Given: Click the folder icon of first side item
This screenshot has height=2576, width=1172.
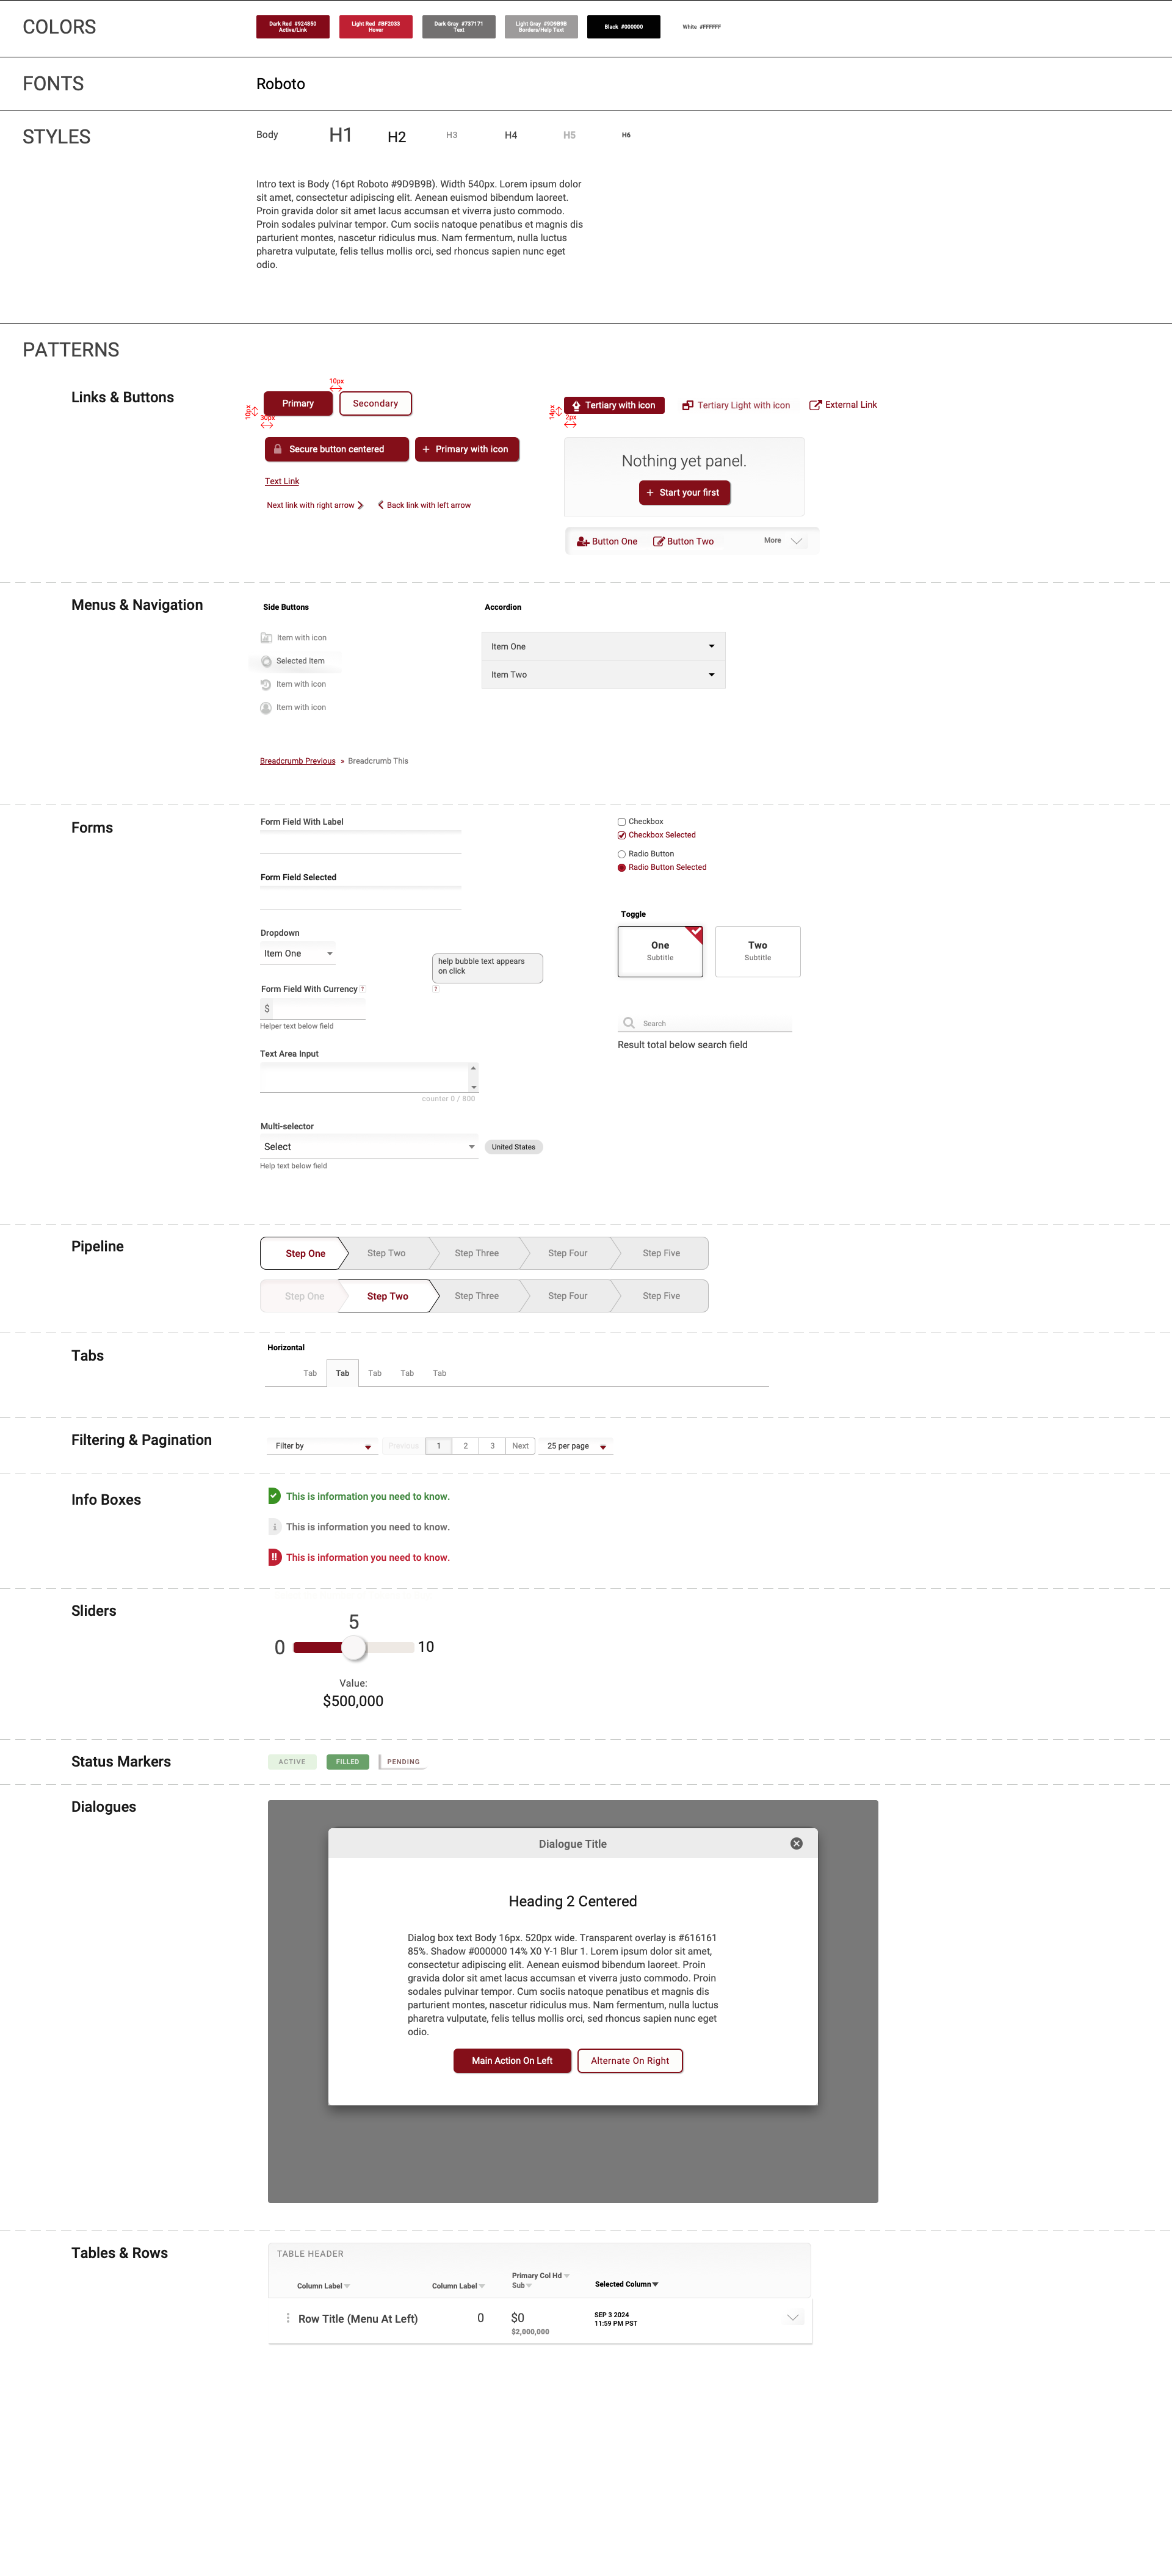Looking at the screenshot, I should [266, 638].
